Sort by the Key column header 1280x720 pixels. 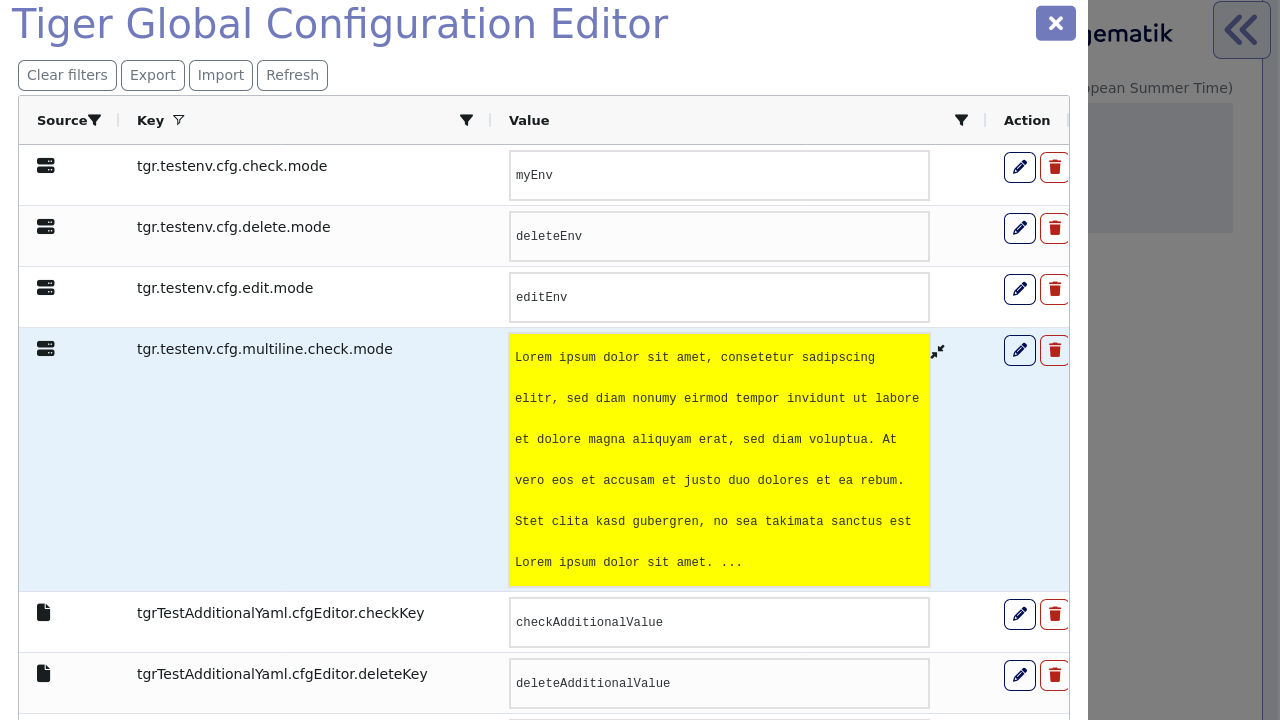[150, 120]
